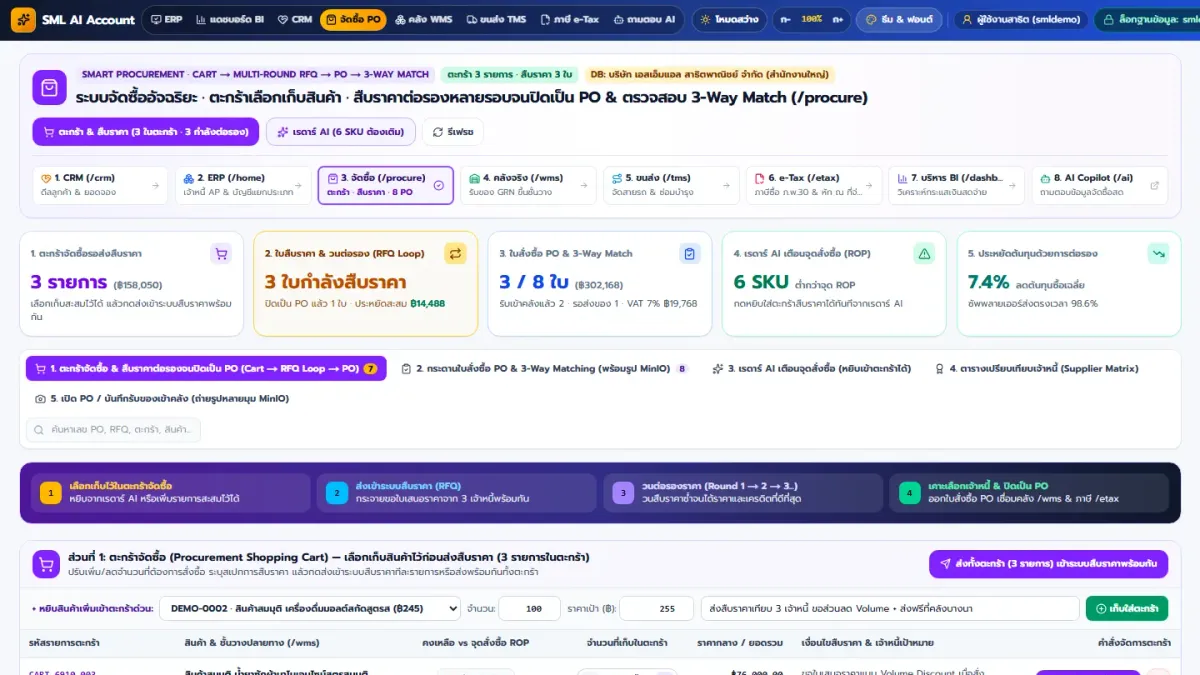
Task: Open the WMS warehouse module
Action: [x=424, y=19]
